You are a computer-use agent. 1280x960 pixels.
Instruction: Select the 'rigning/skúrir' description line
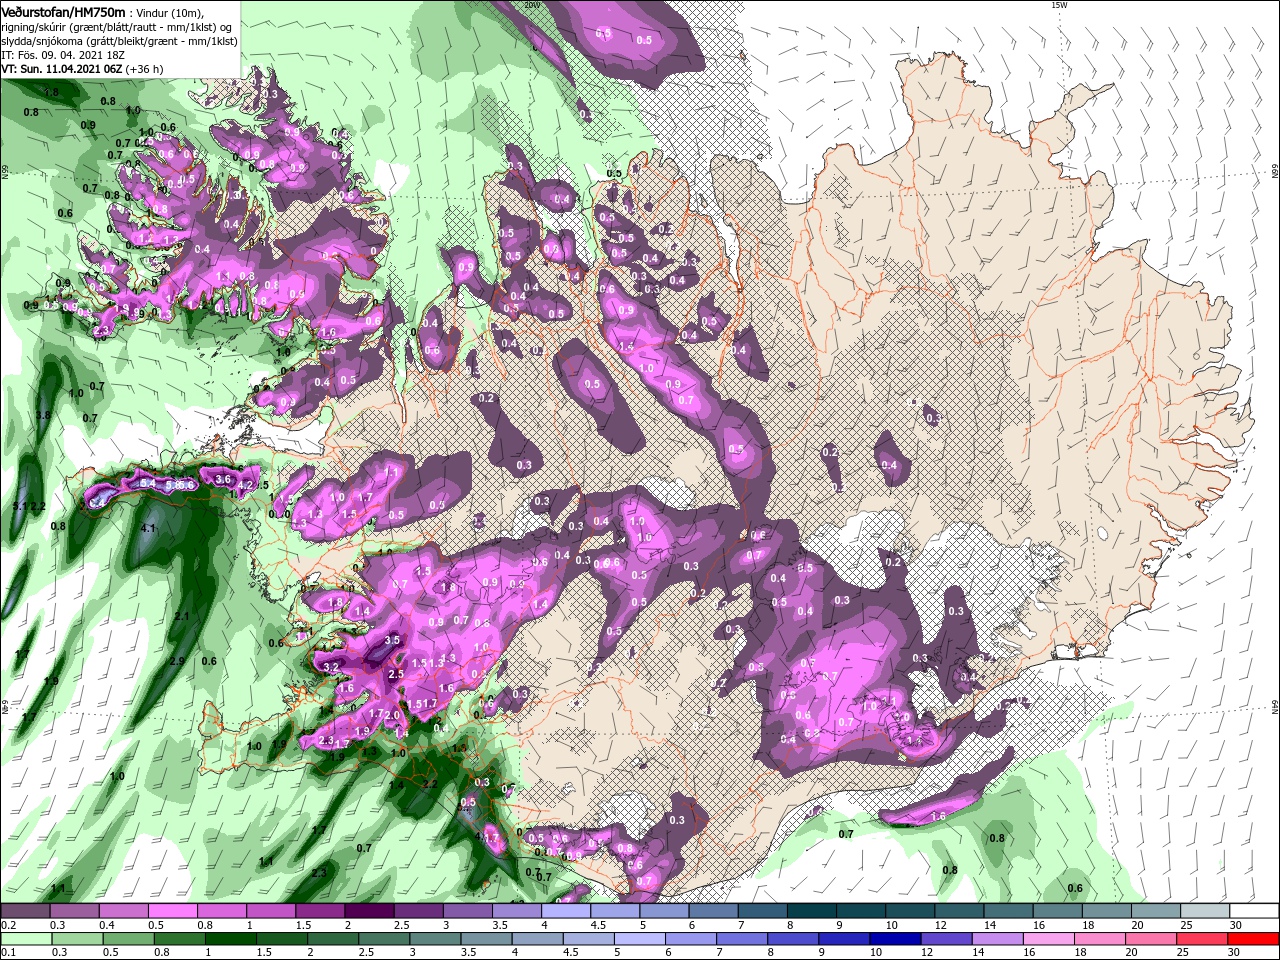[116, 27]
